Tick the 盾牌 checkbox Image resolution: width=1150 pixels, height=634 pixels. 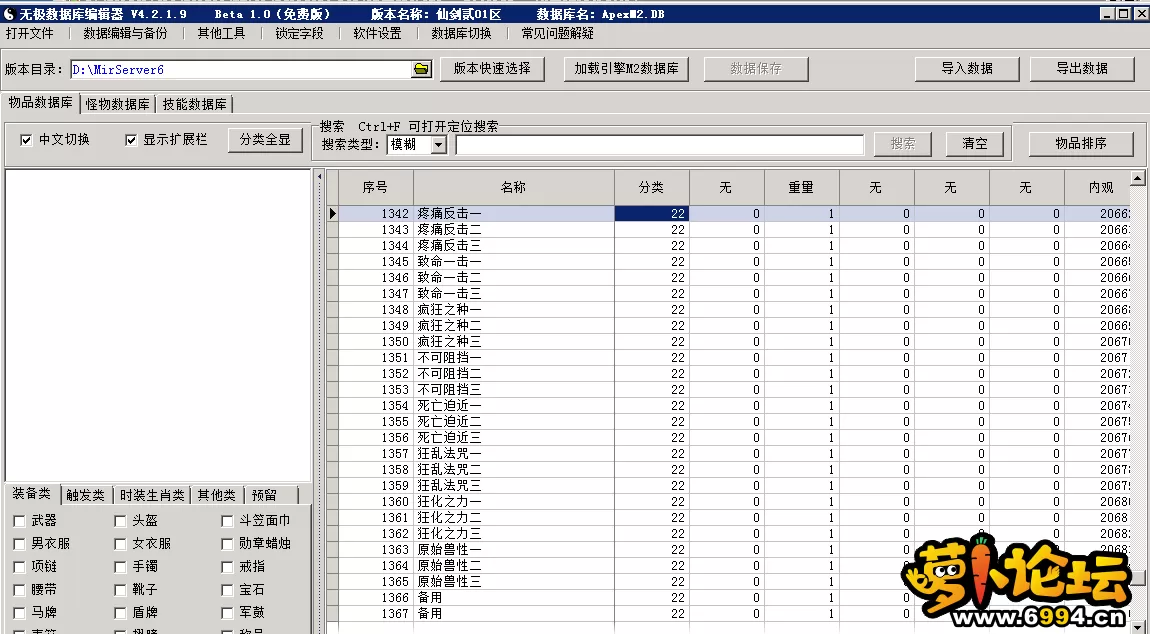[120, 613]
